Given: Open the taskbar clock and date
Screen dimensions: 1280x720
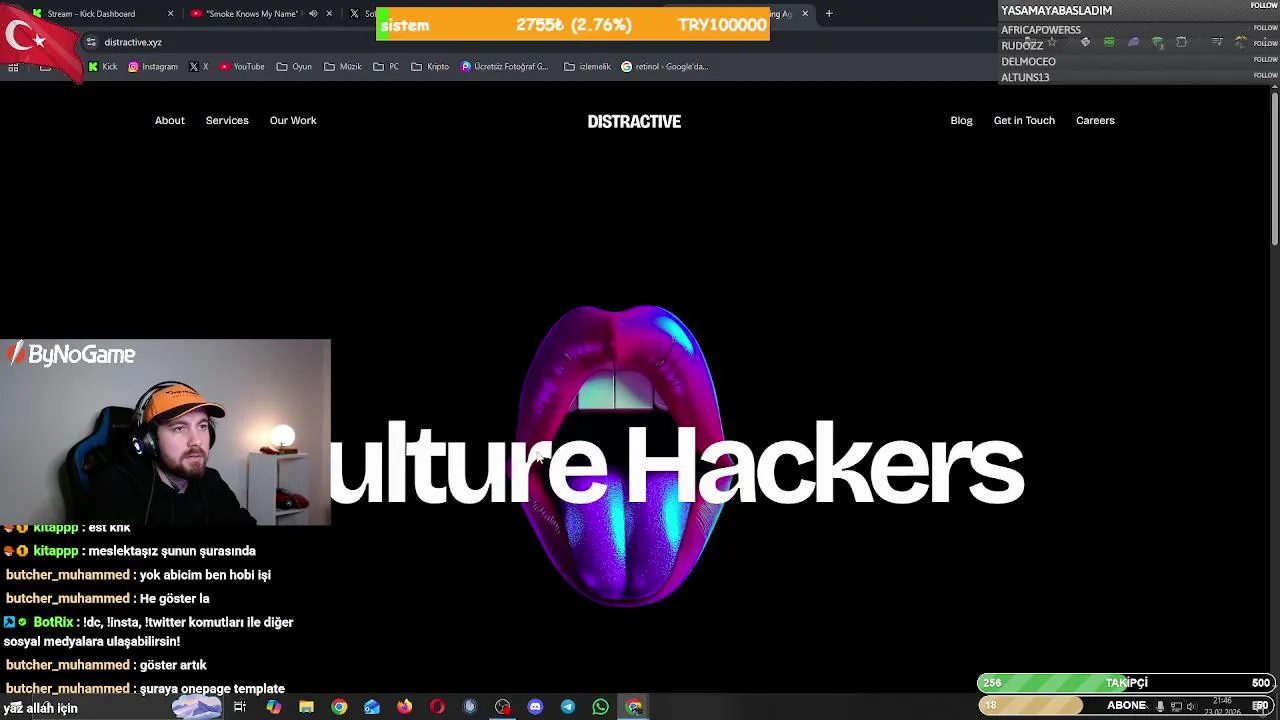Looking at the screenshot, I should pyautogui.click(x=1224, y=706).
